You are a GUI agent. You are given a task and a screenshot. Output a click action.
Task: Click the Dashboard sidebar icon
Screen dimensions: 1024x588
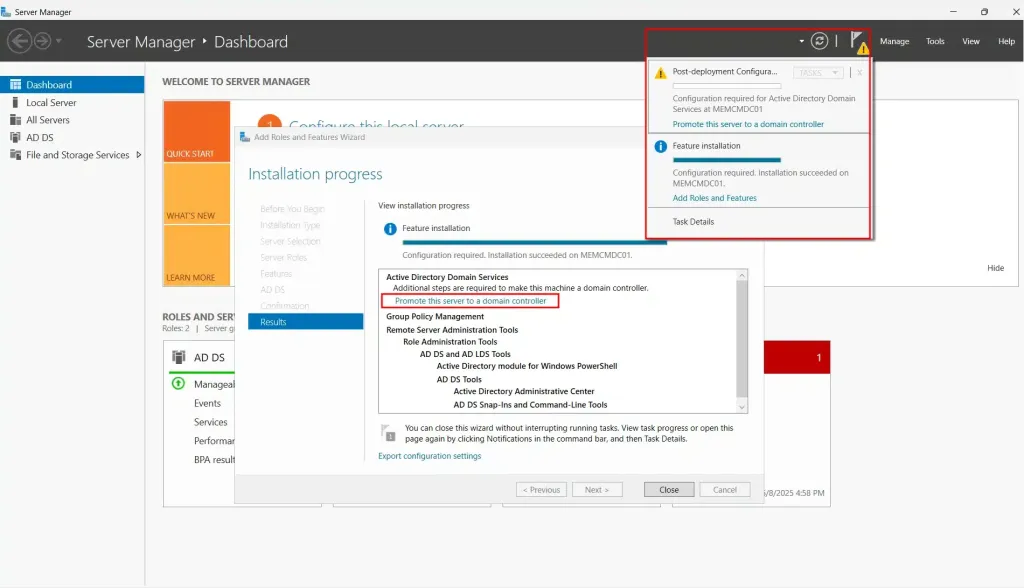tap(16, 84)
